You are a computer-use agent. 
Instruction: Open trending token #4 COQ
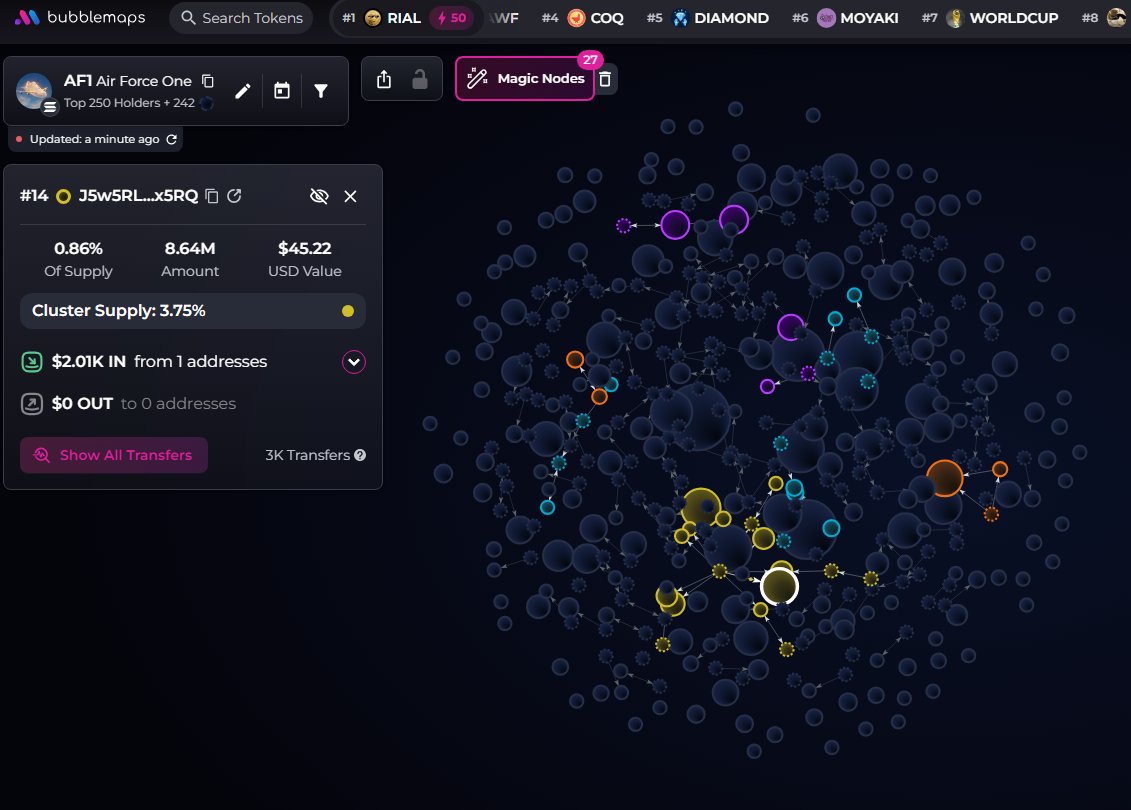[x=582, y=18]
